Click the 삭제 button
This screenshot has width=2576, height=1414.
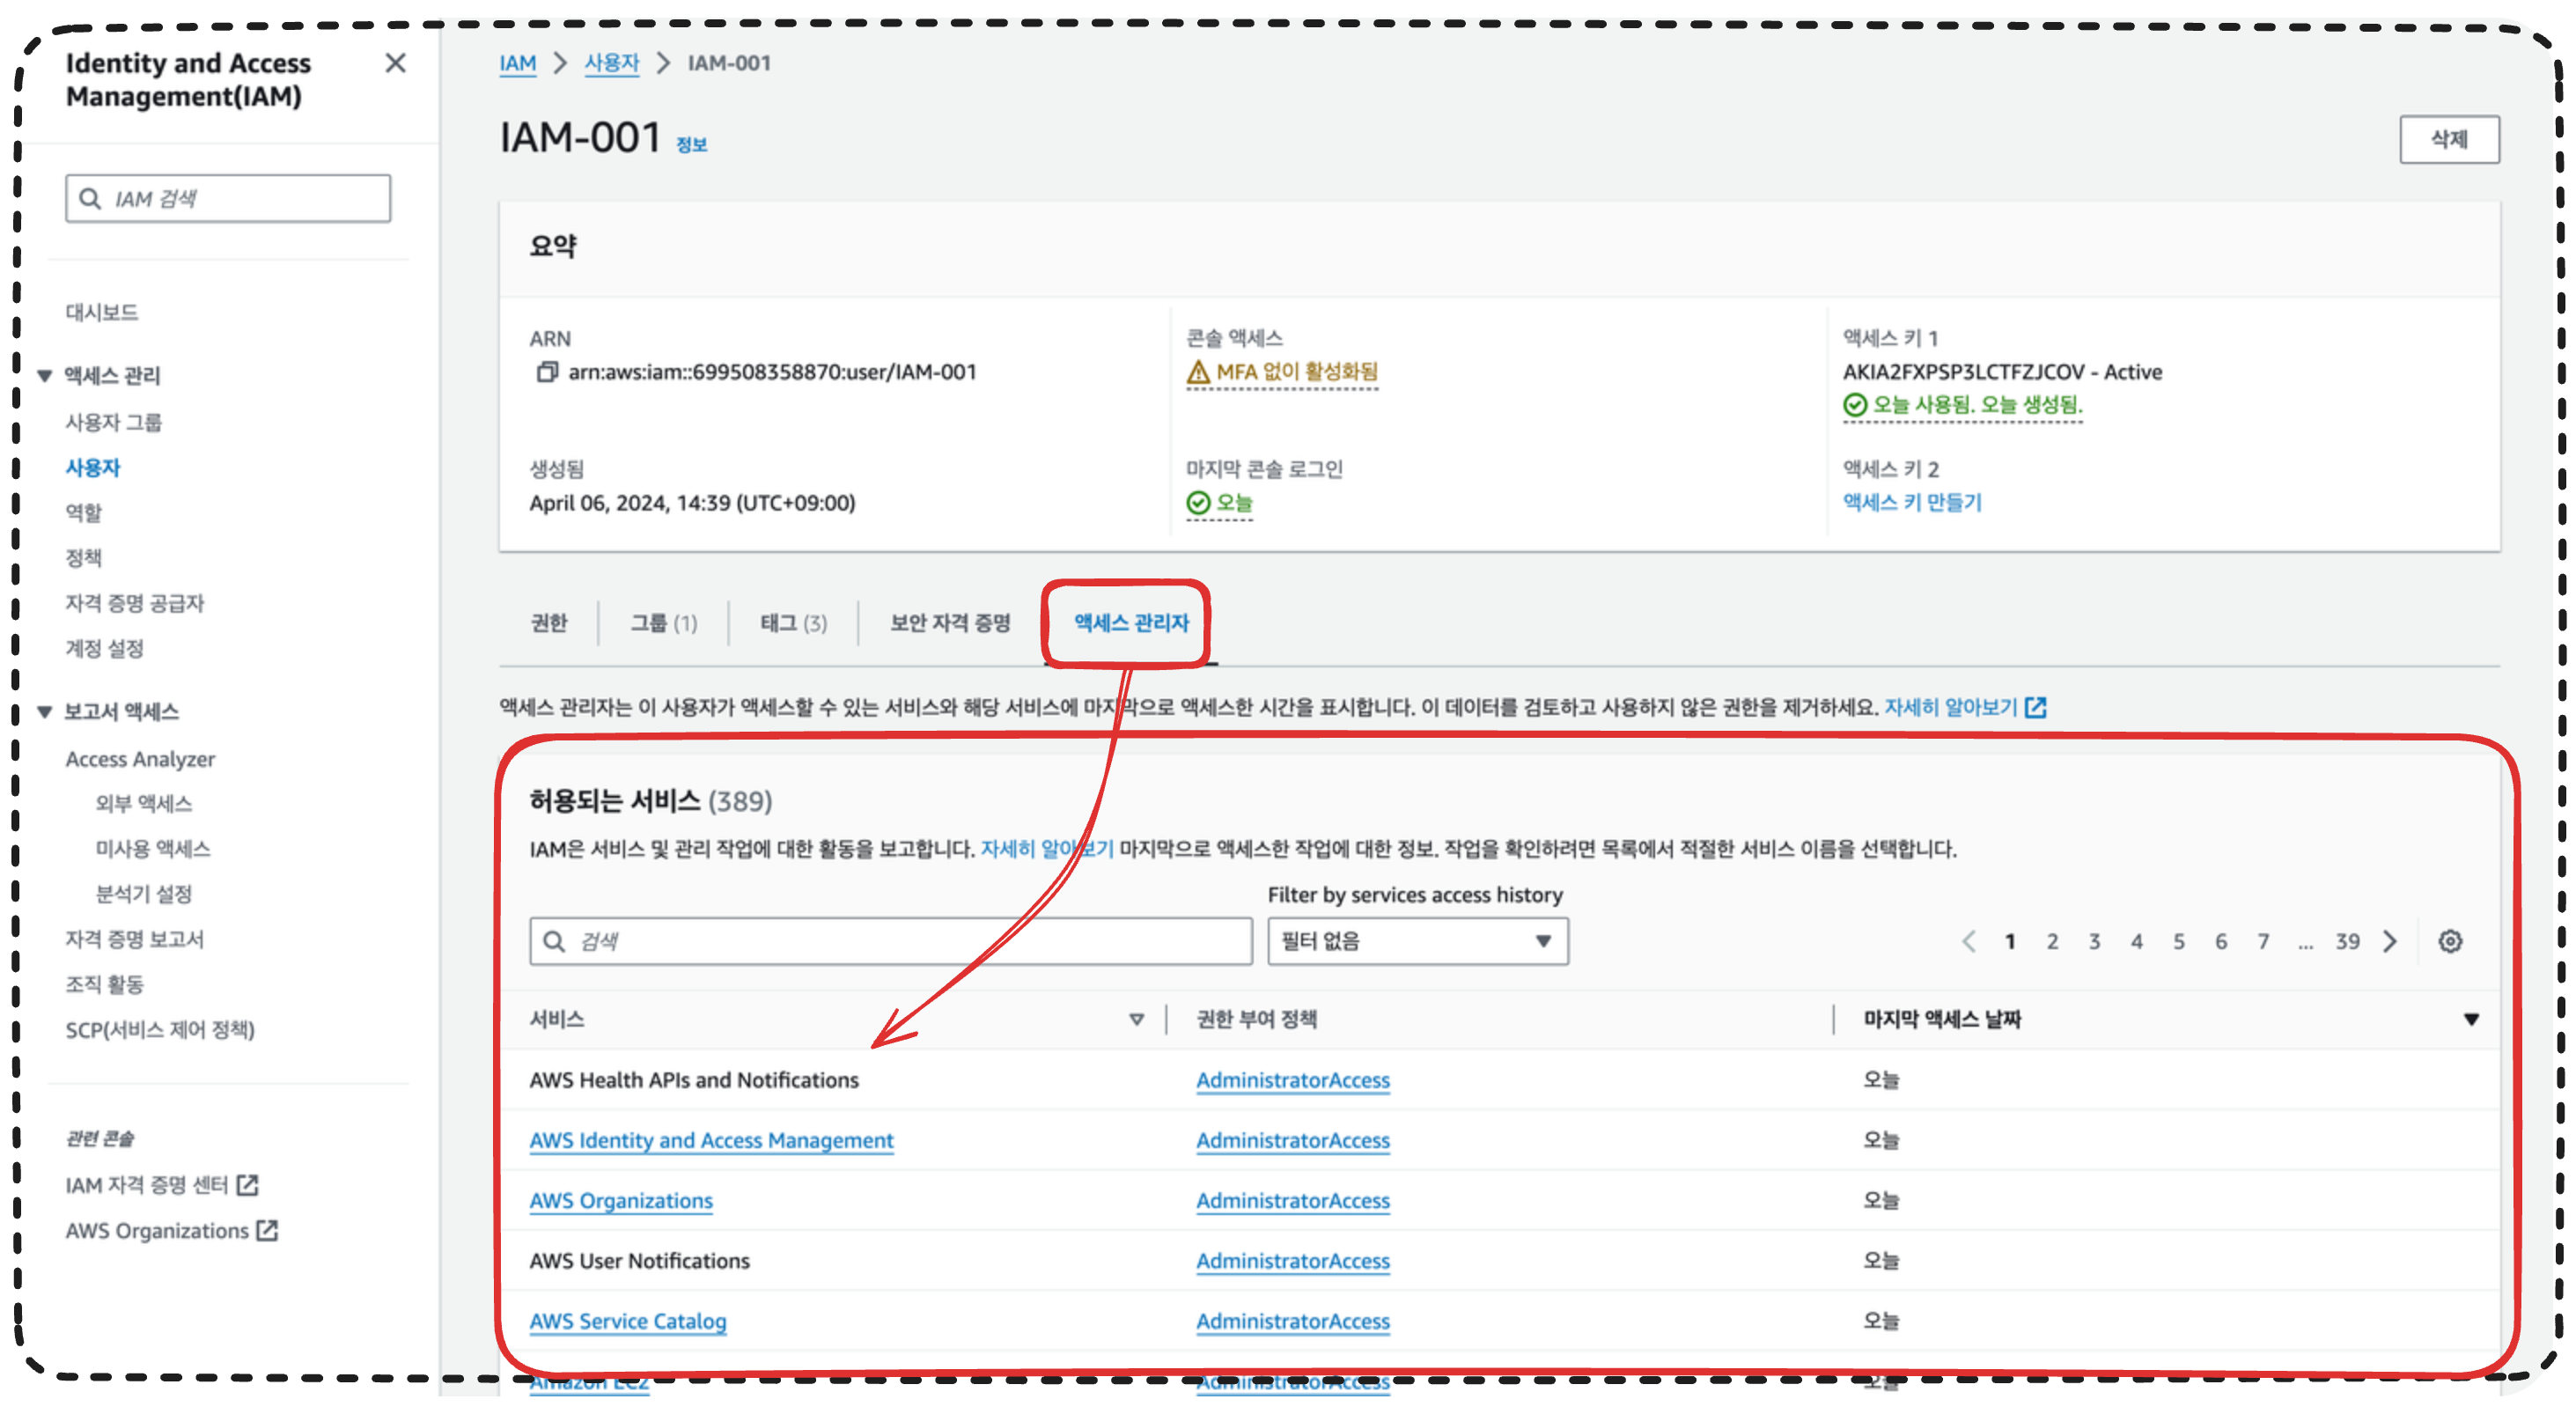click(2448, 139)
